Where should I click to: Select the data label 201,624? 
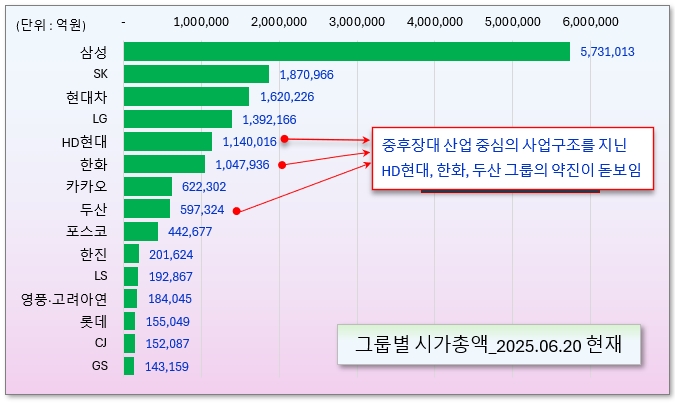(171, 255)
